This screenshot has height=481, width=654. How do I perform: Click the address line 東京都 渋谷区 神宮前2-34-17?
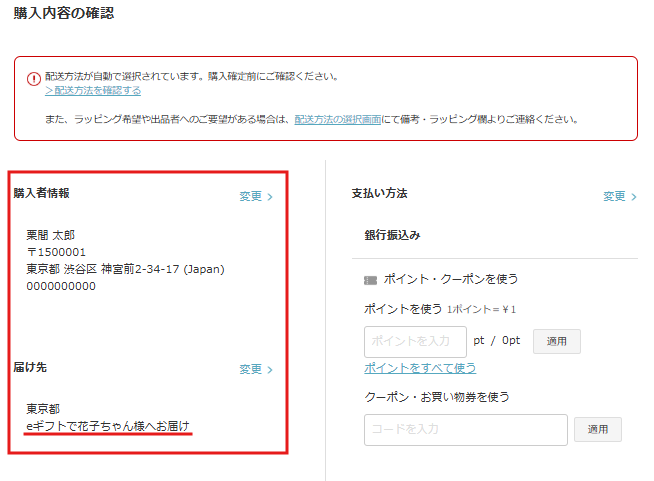tap(125, 269)
